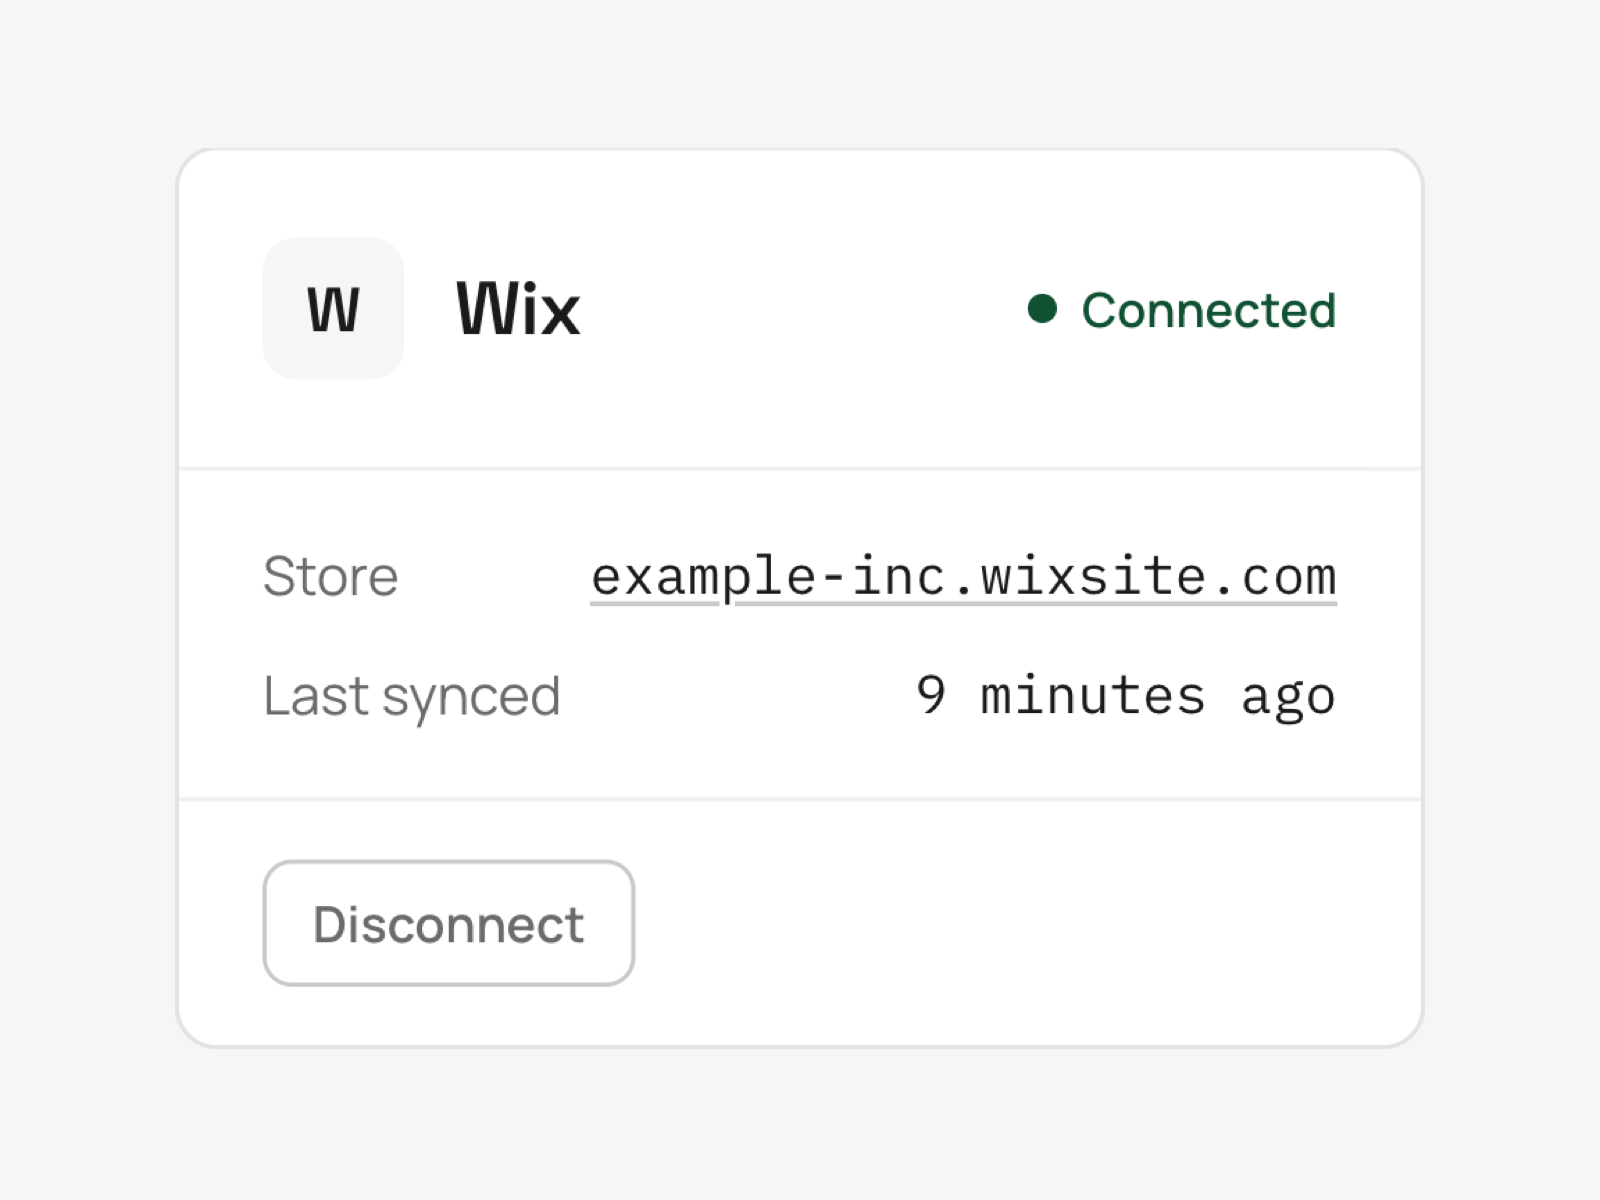Click the Wix logo tile
Screen dimensions: 1600x1200
tap(333, 308)
